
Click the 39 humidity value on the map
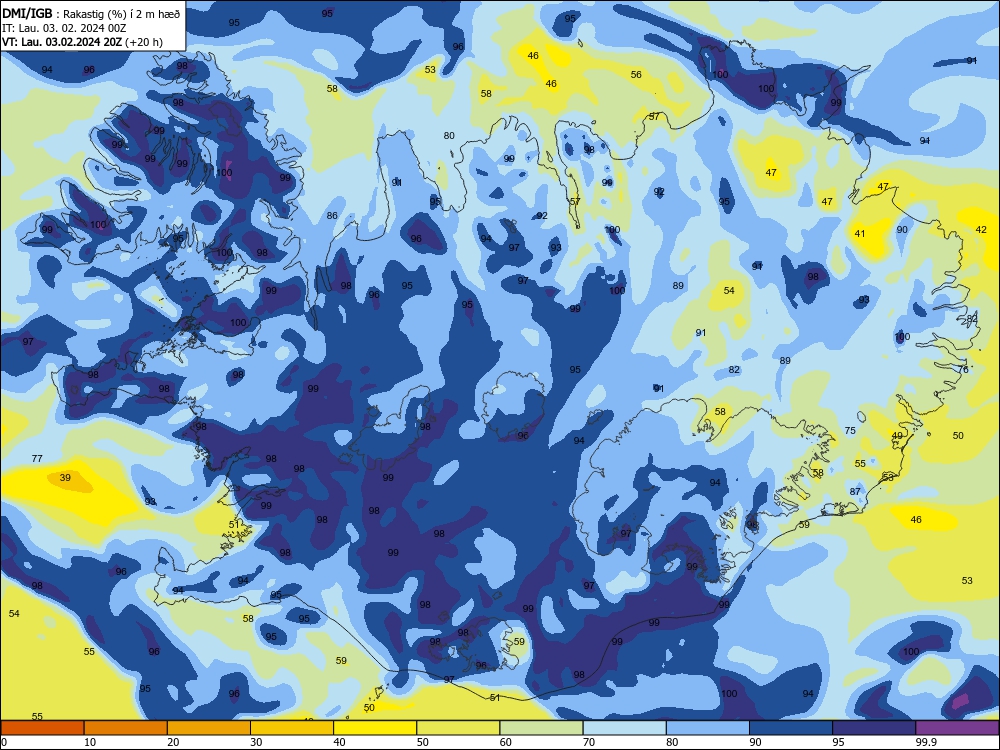[x=65, y=477]
